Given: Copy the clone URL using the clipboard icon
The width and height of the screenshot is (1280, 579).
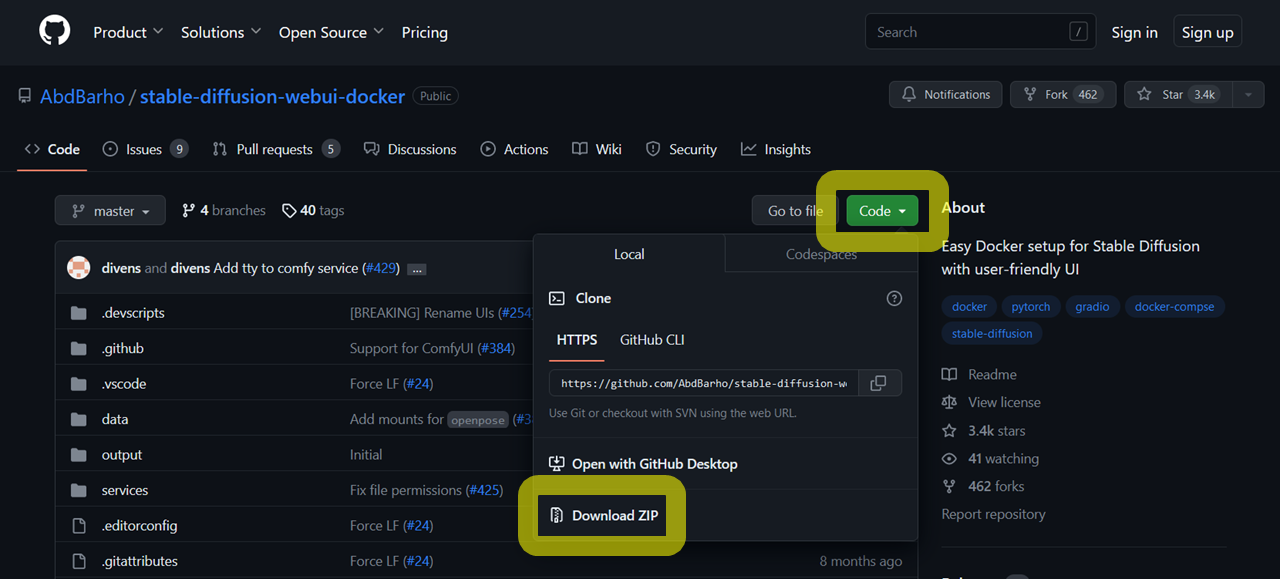Looking at the screenshot, I should [879, 382].
